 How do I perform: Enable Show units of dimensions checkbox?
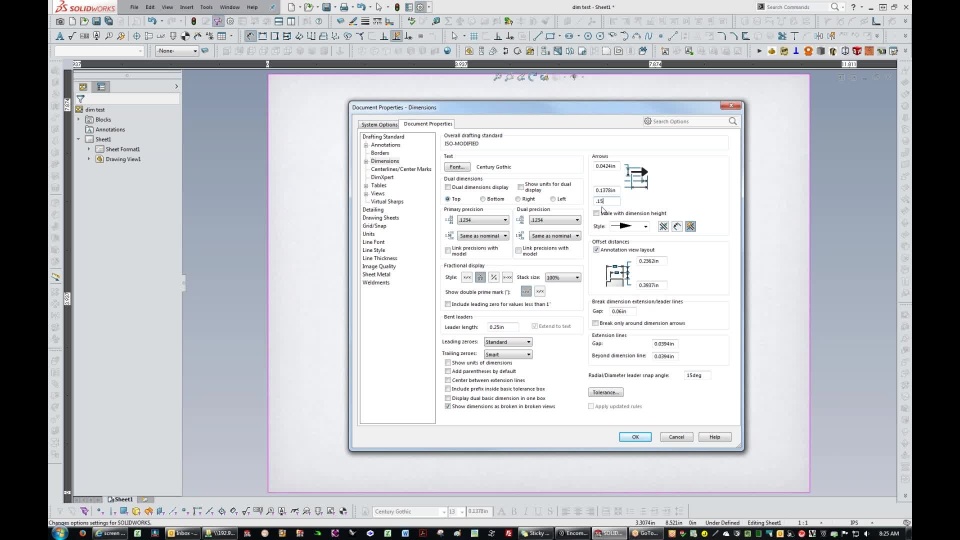[448, 363]
